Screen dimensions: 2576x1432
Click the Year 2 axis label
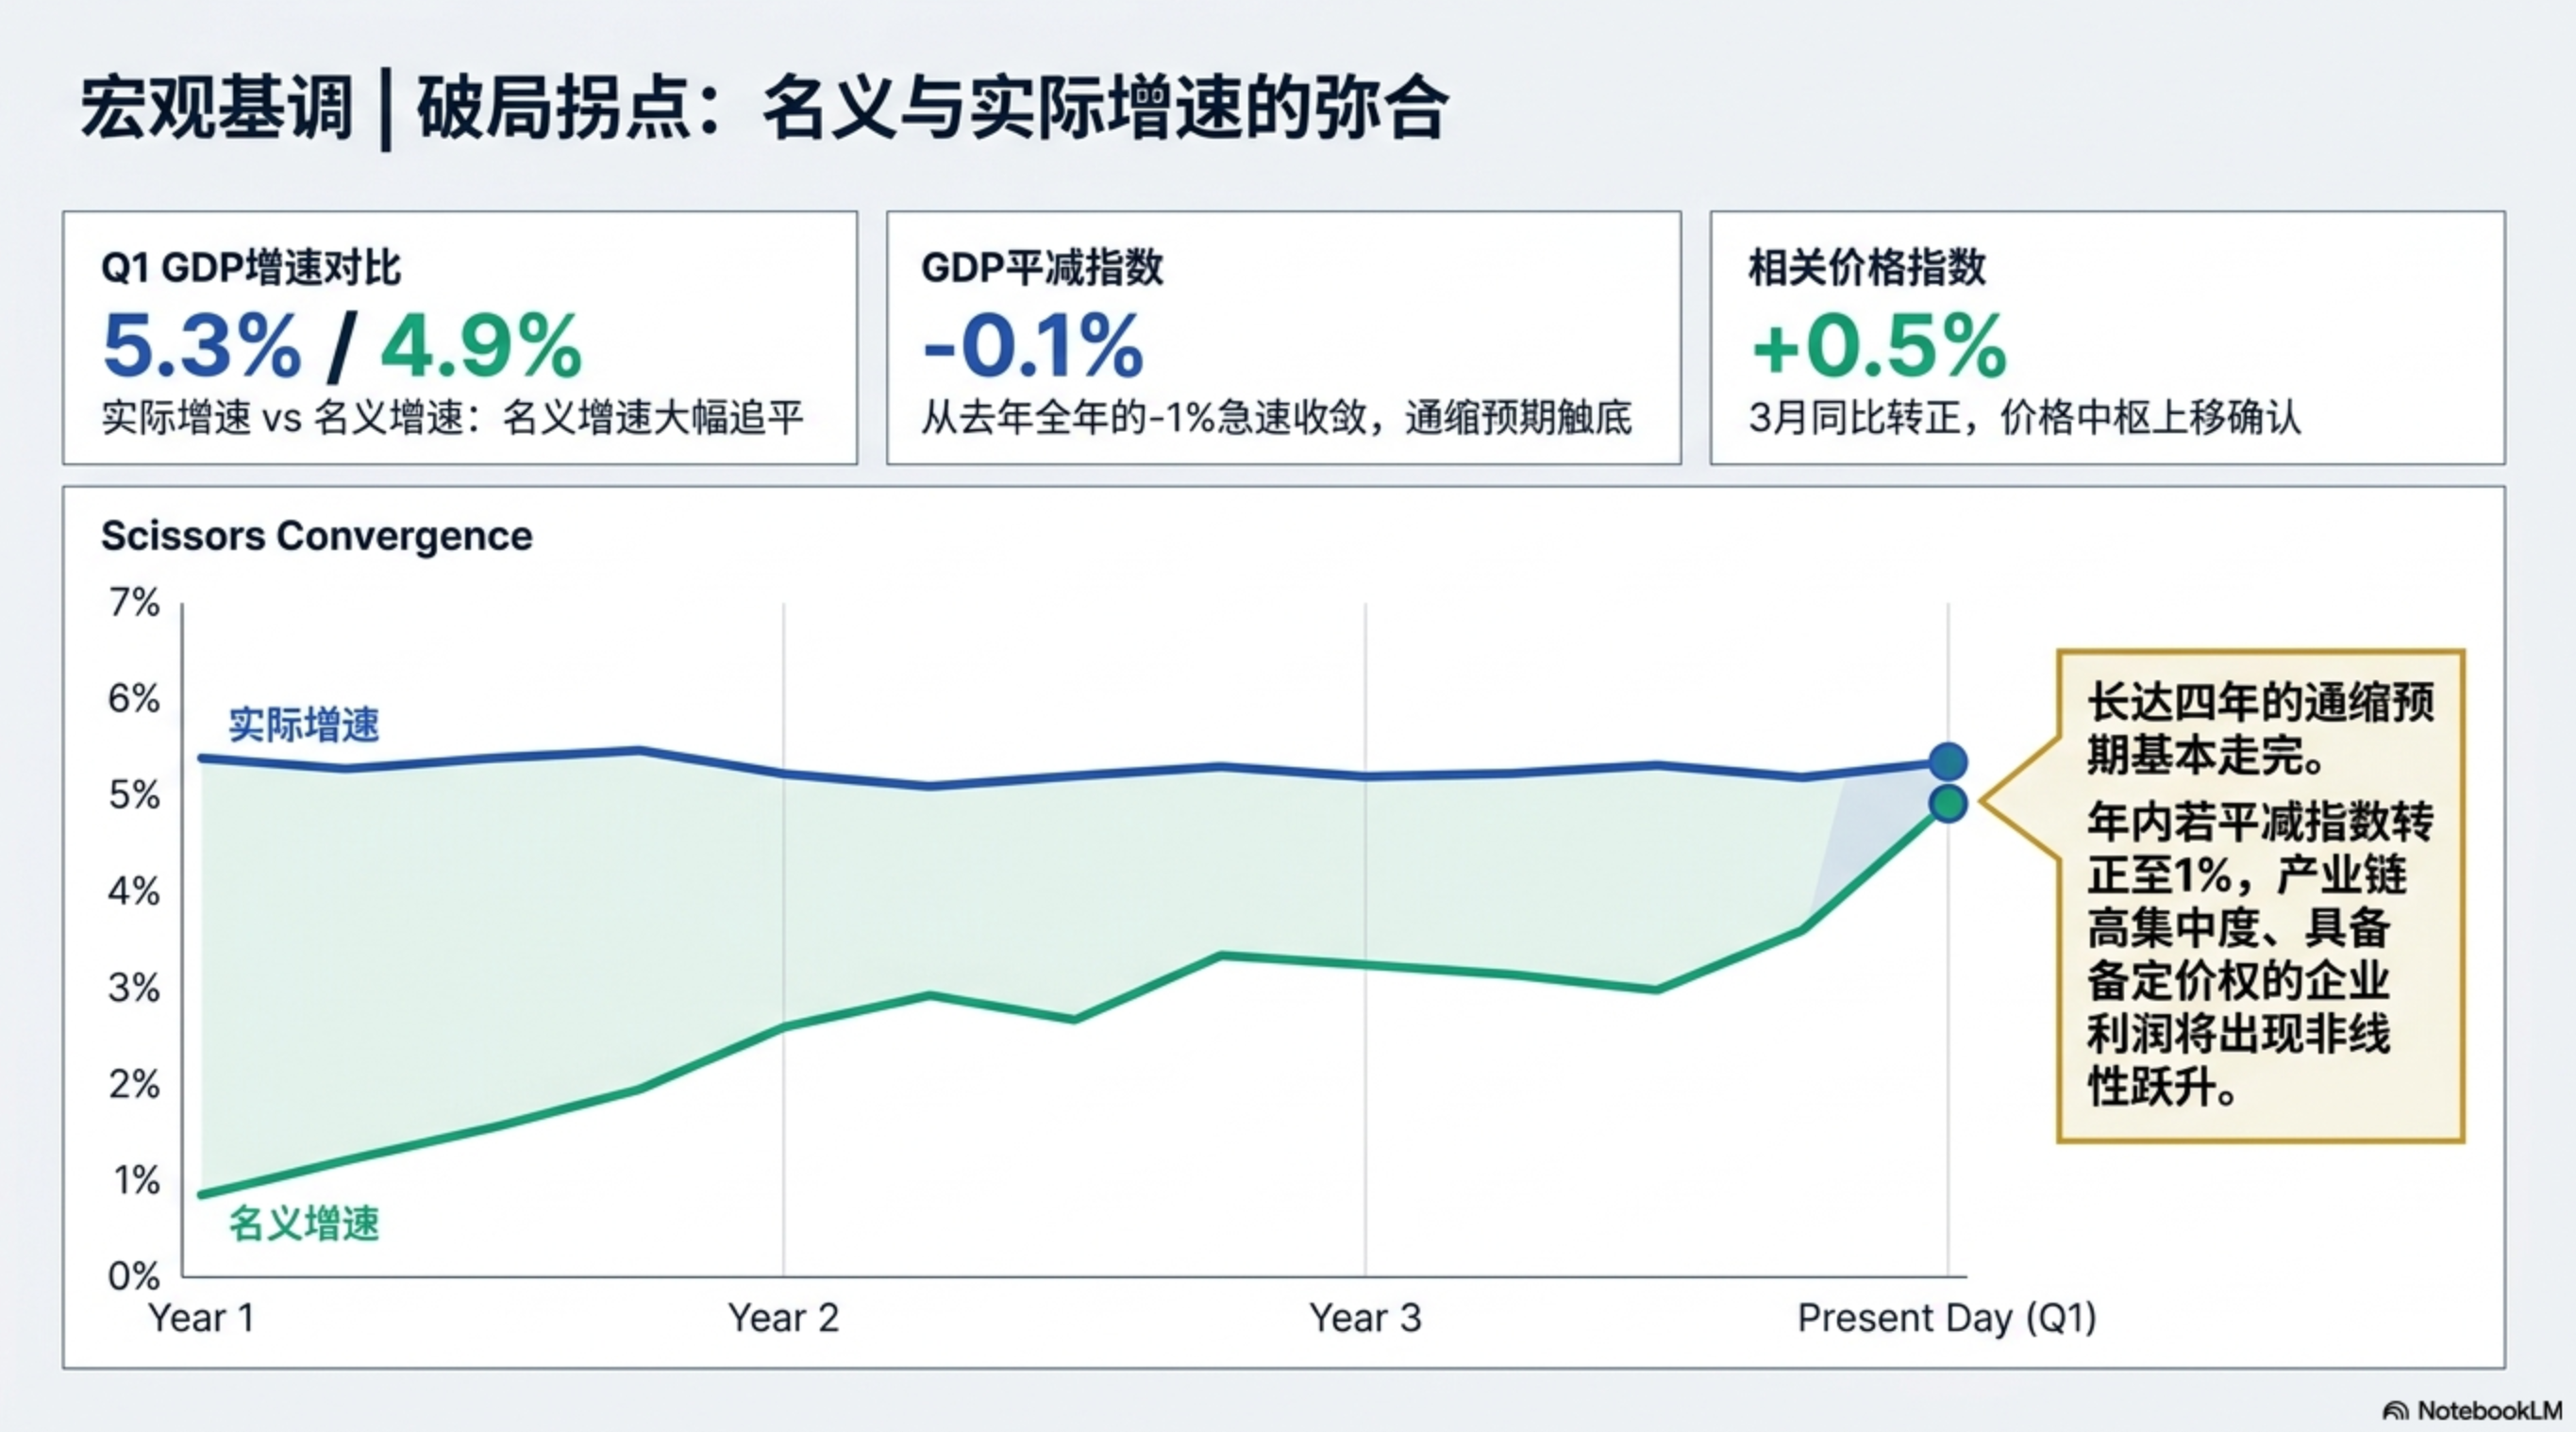783,1318
